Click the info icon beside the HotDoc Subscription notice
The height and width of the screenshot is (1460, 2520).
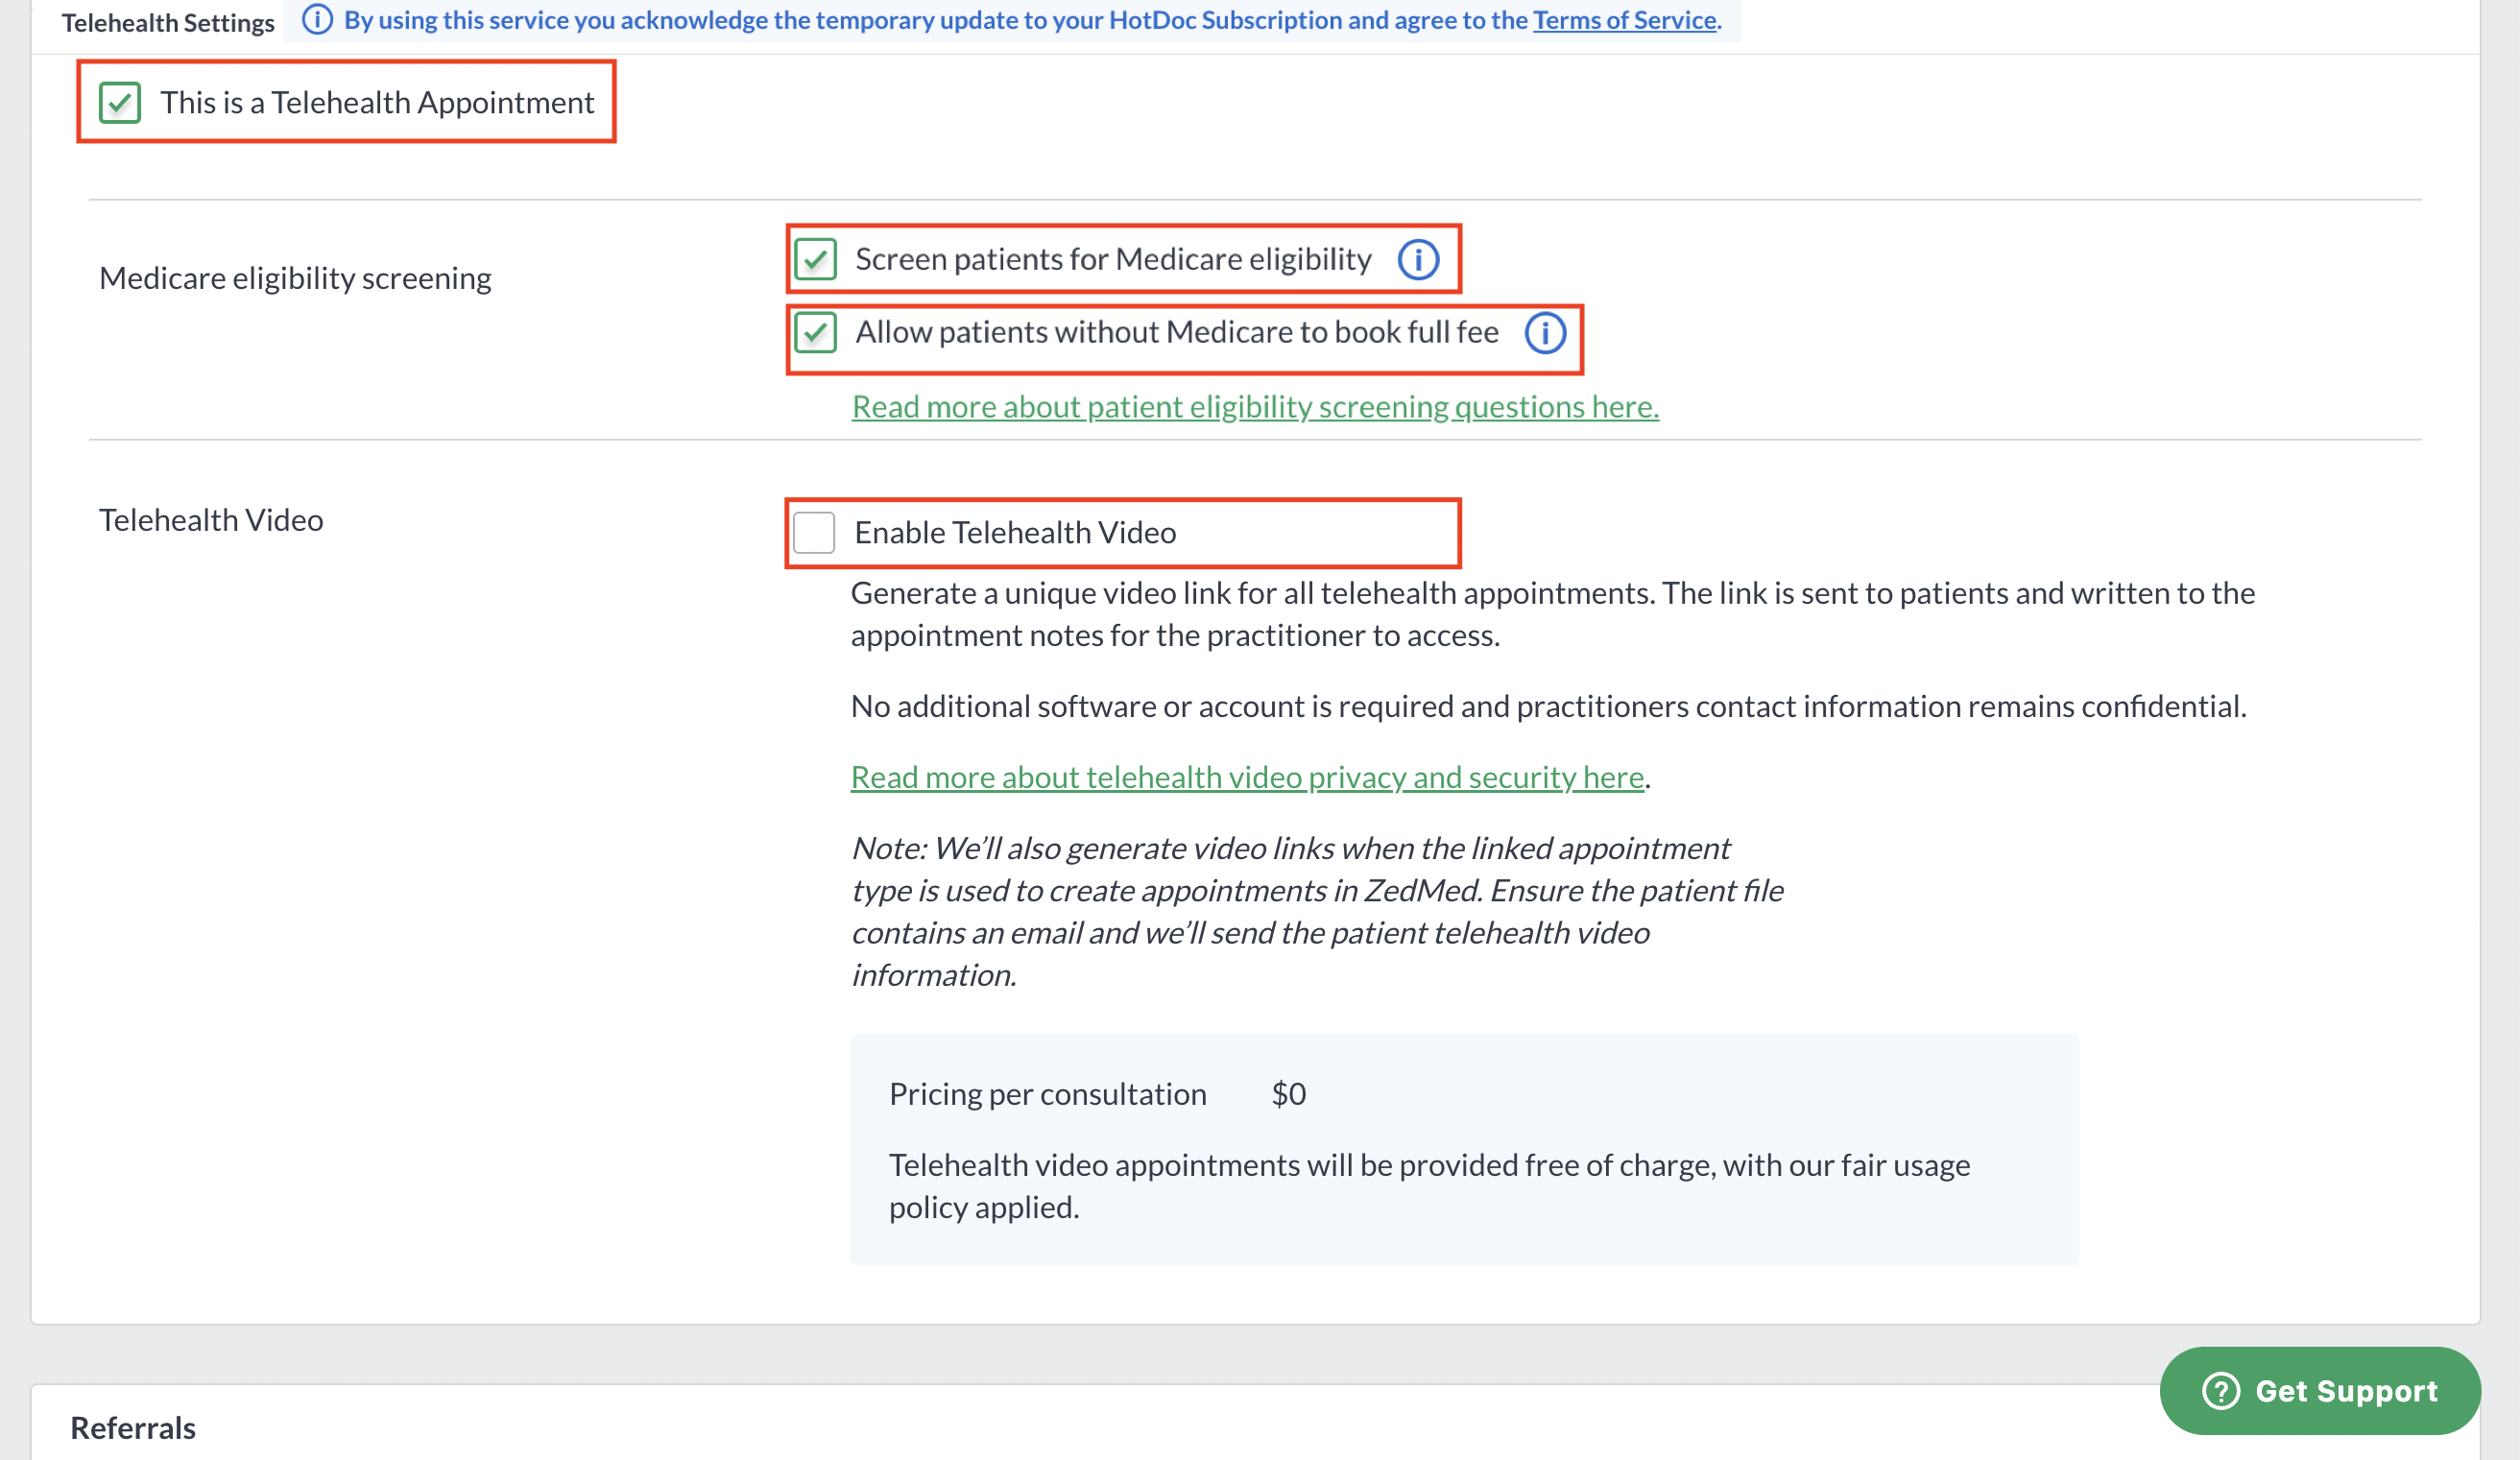[317, 20]
